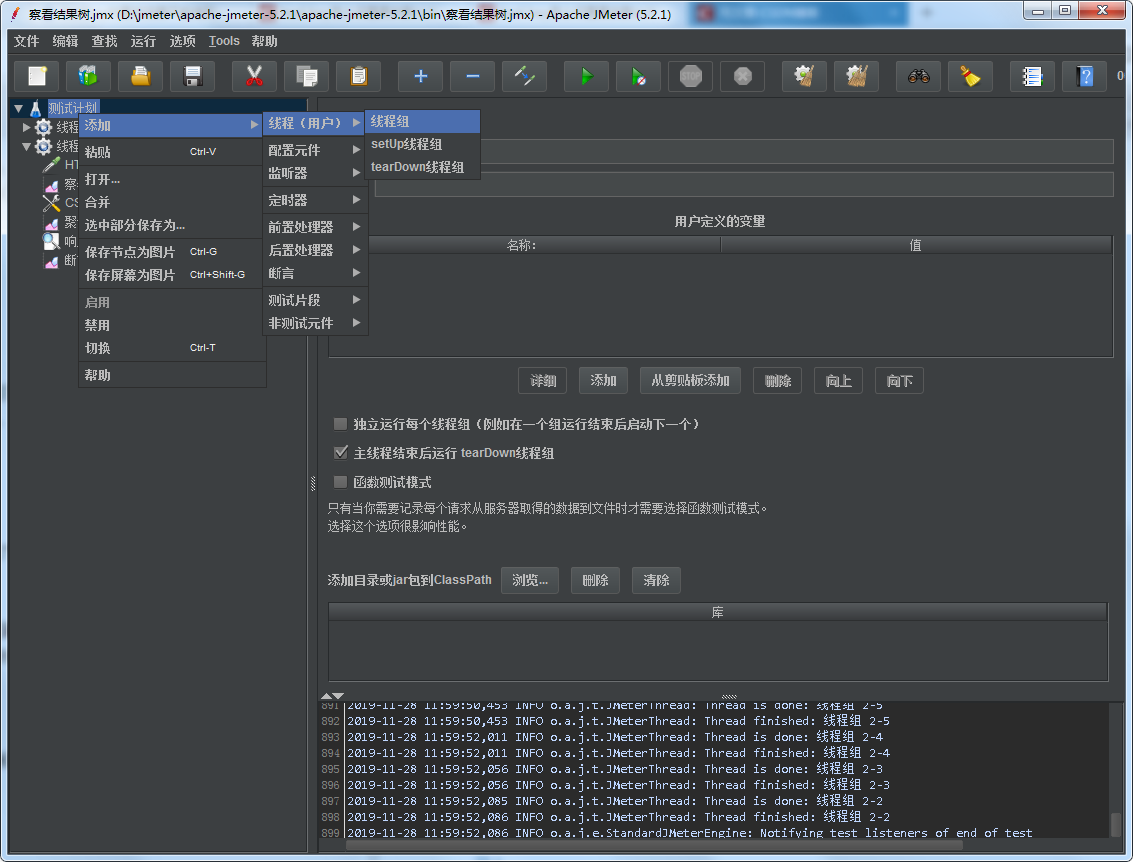Click the log panel vertical scrollbar

tap(1116, 824)
